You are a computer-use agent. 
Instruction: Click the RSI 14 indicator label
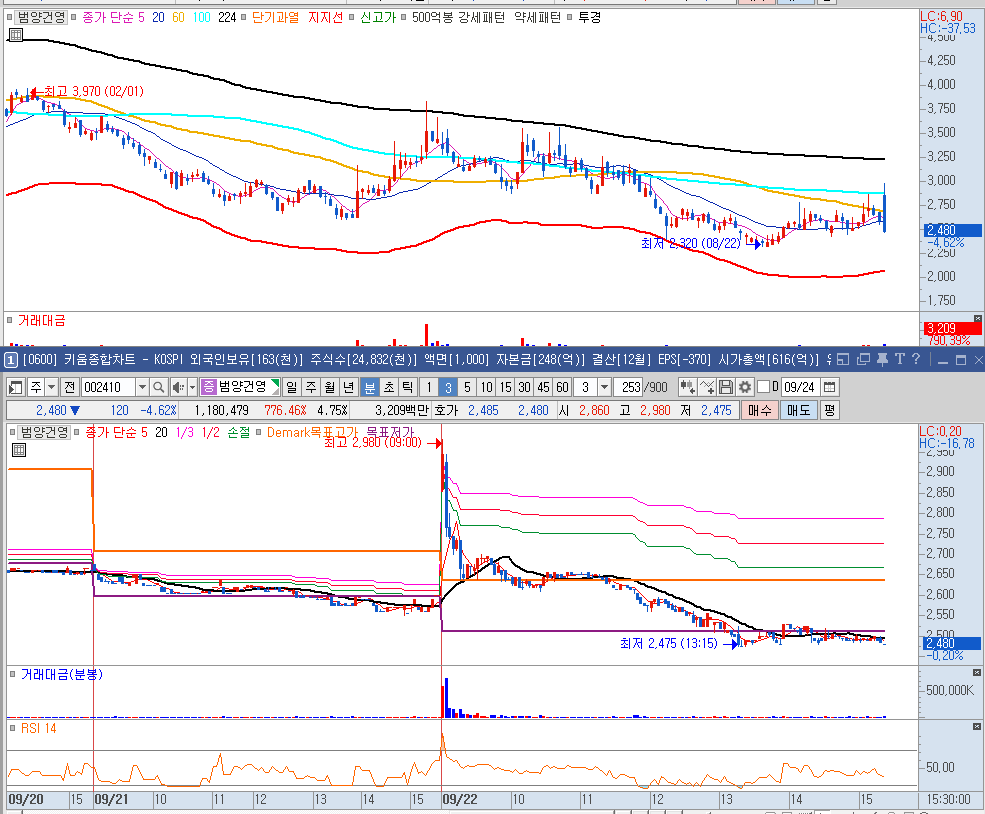point(39,728)
